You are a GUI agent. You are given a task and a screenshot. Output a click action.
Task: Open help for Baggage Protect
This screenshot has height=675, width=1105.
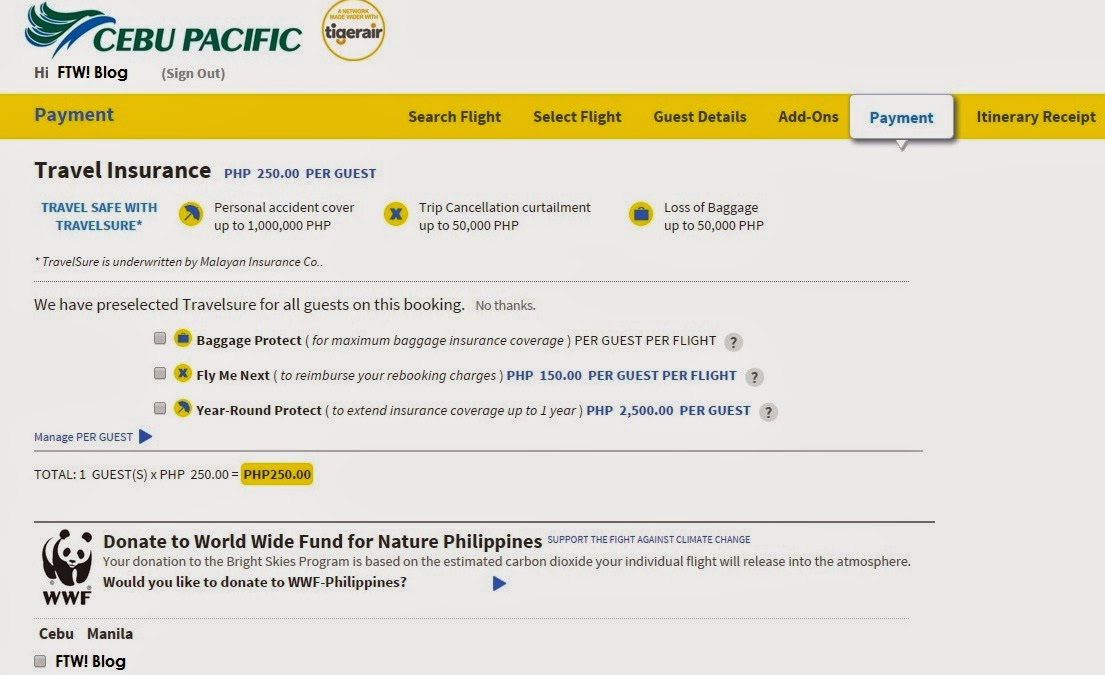[x=733, y=341]
